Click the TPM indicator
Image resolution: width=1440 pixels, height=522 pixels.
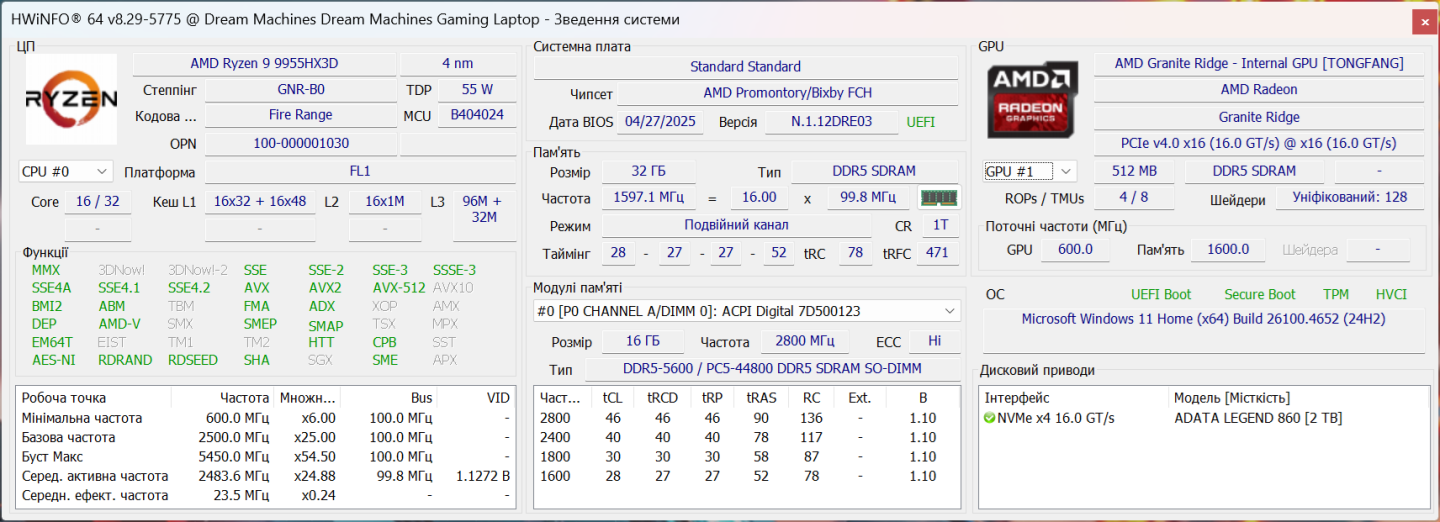pyautogui.click(x=1335, y=294)
